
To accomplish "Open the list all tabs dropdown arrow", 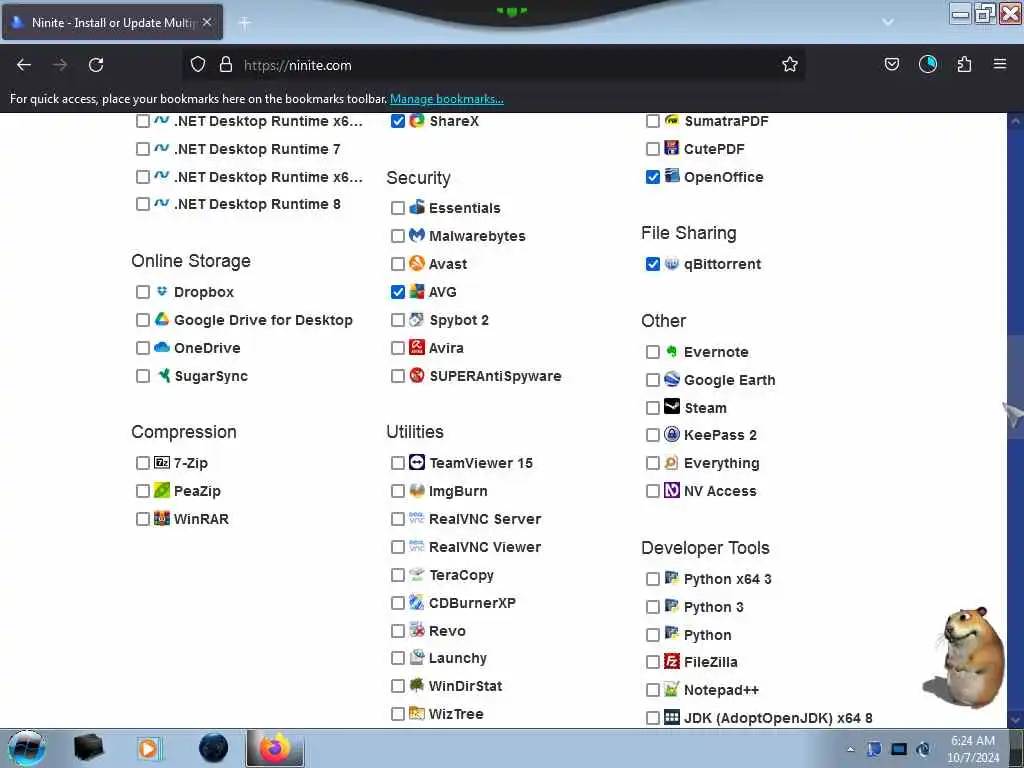I will pyautogui.click(x=888, y=22).
